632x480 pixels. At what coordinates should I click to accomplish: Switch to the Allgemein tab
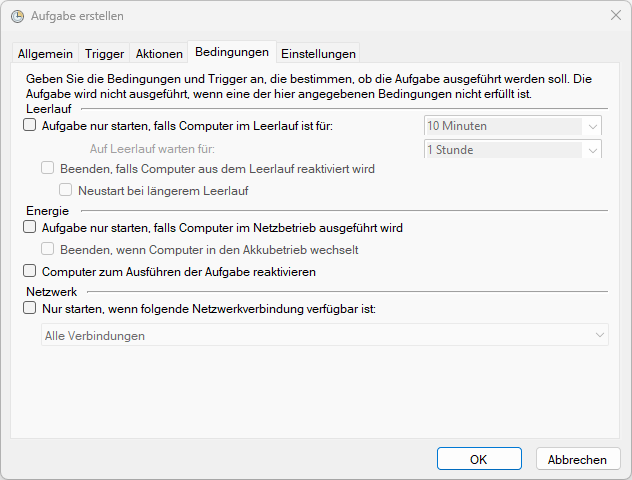tap(45, 54)
